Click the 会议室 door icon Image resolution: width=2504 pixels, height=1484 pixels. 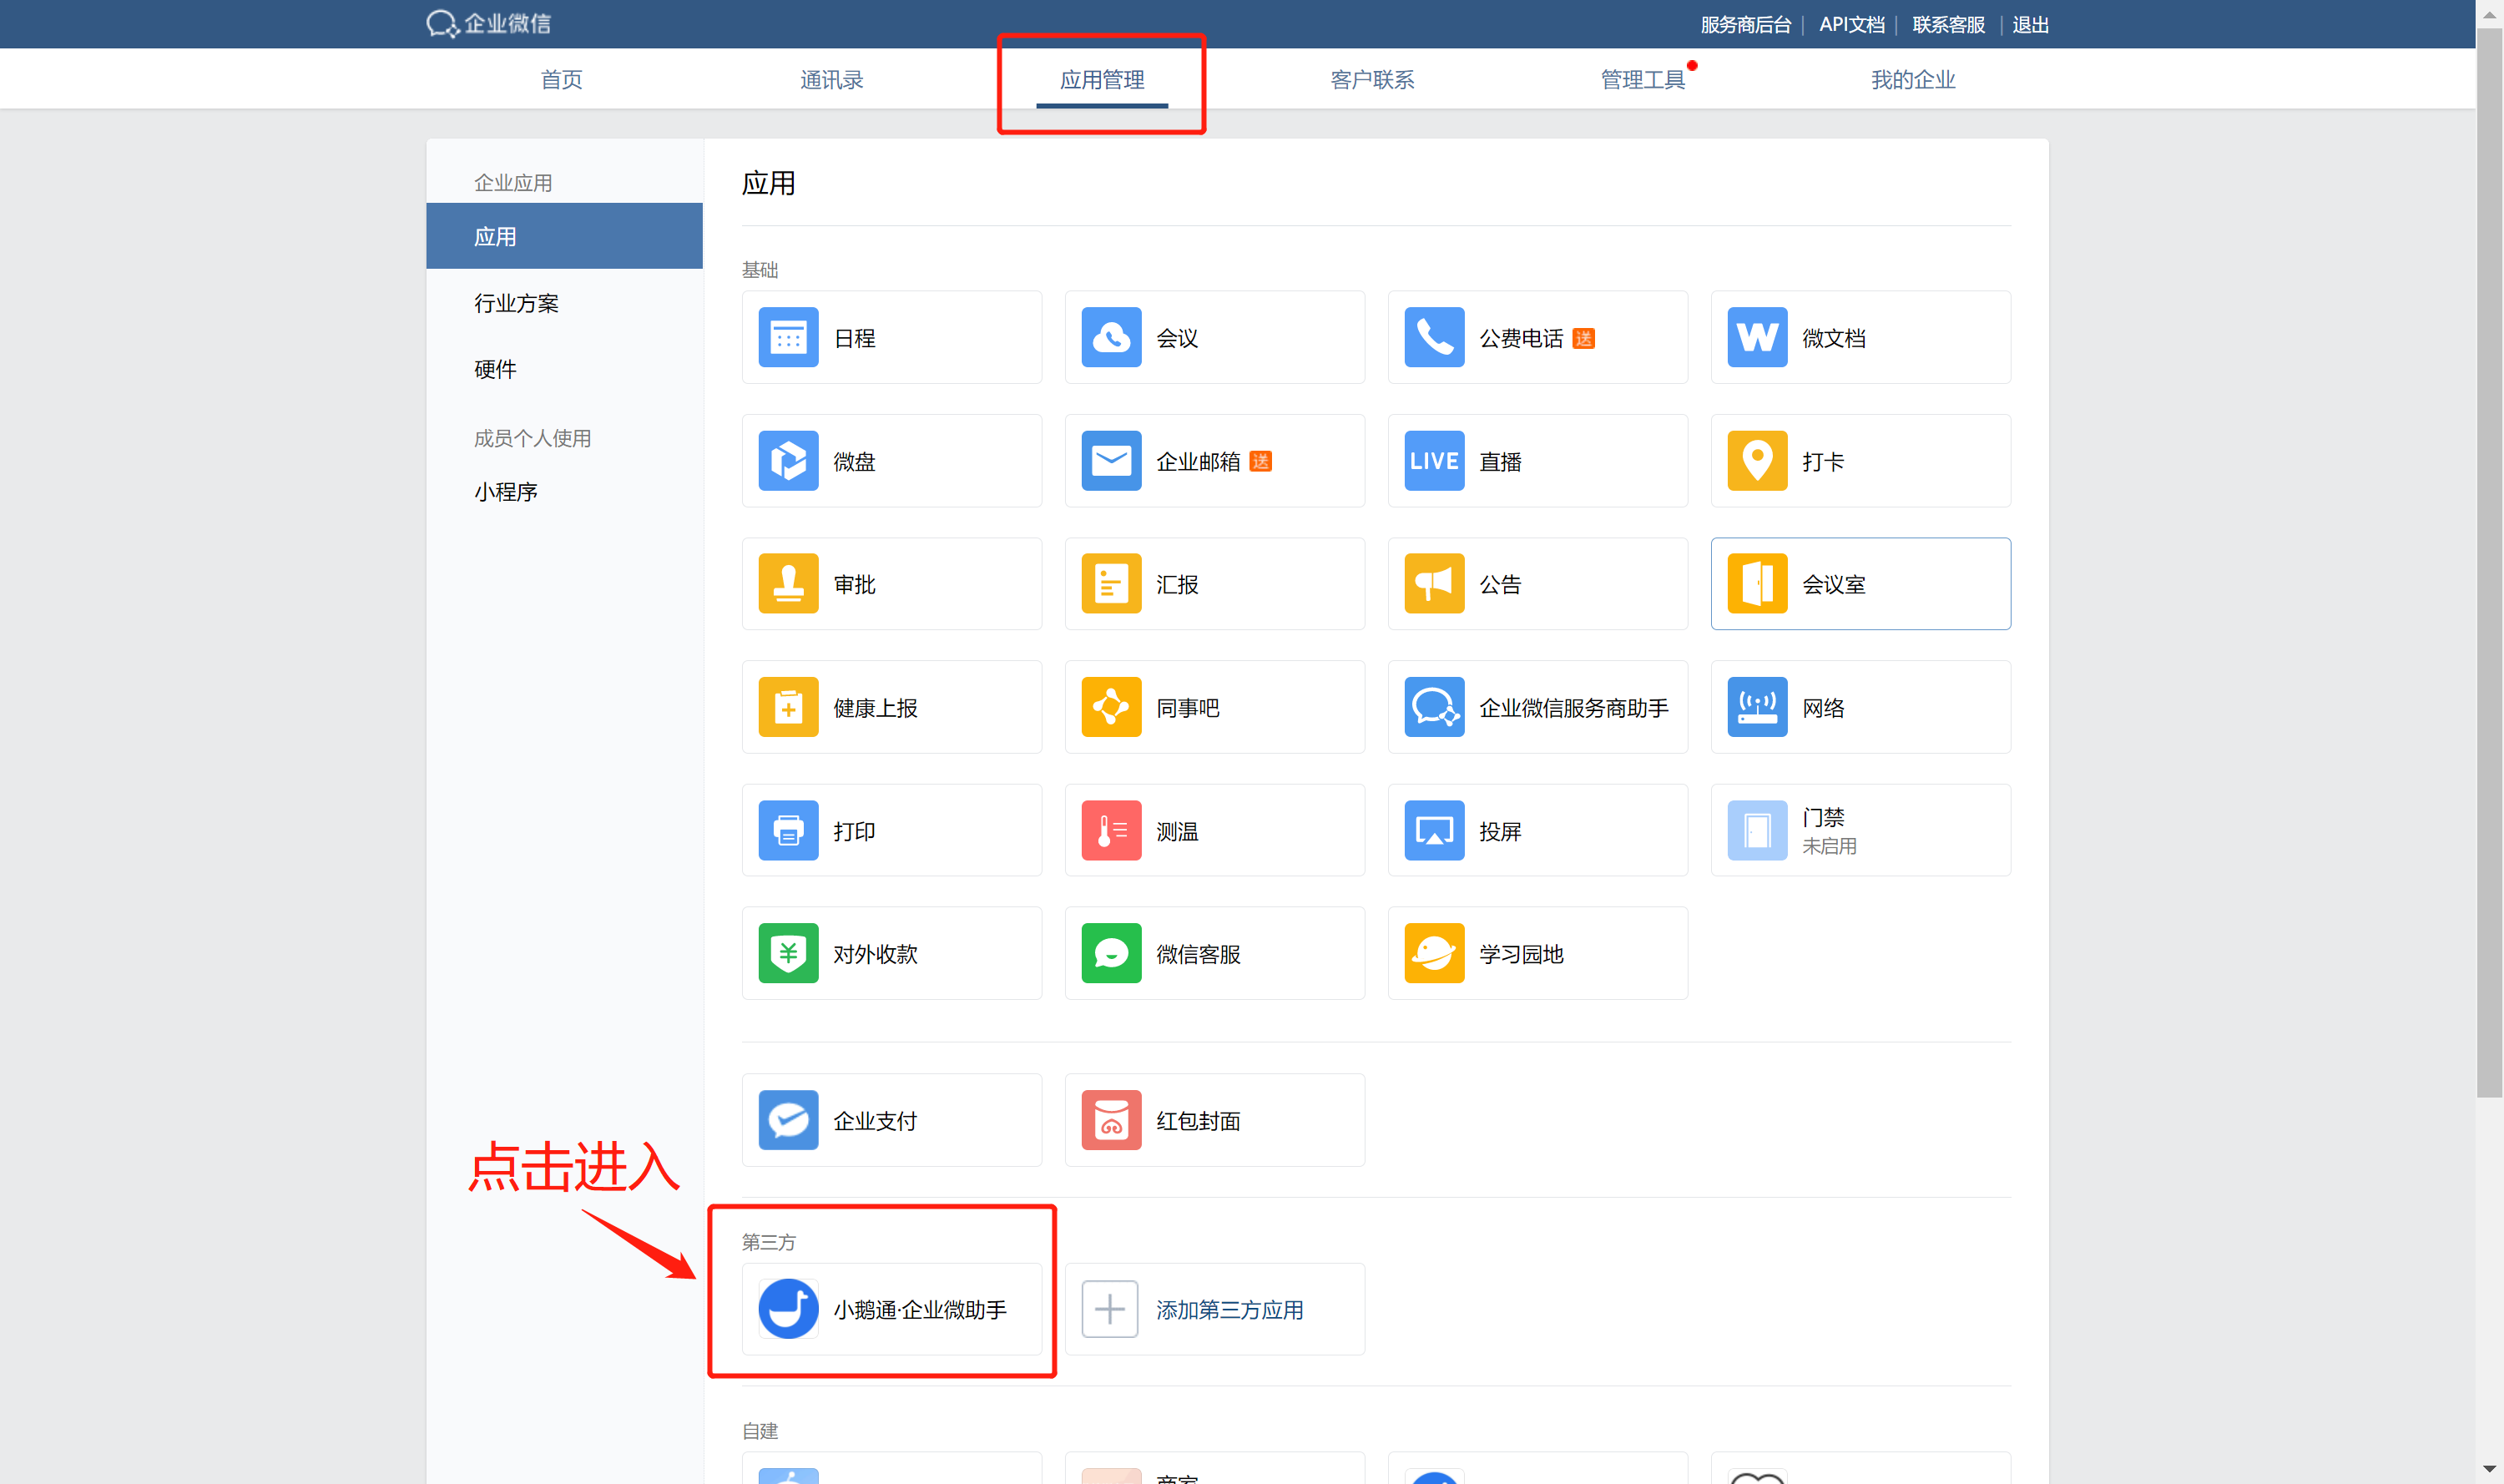point(1757,584)
